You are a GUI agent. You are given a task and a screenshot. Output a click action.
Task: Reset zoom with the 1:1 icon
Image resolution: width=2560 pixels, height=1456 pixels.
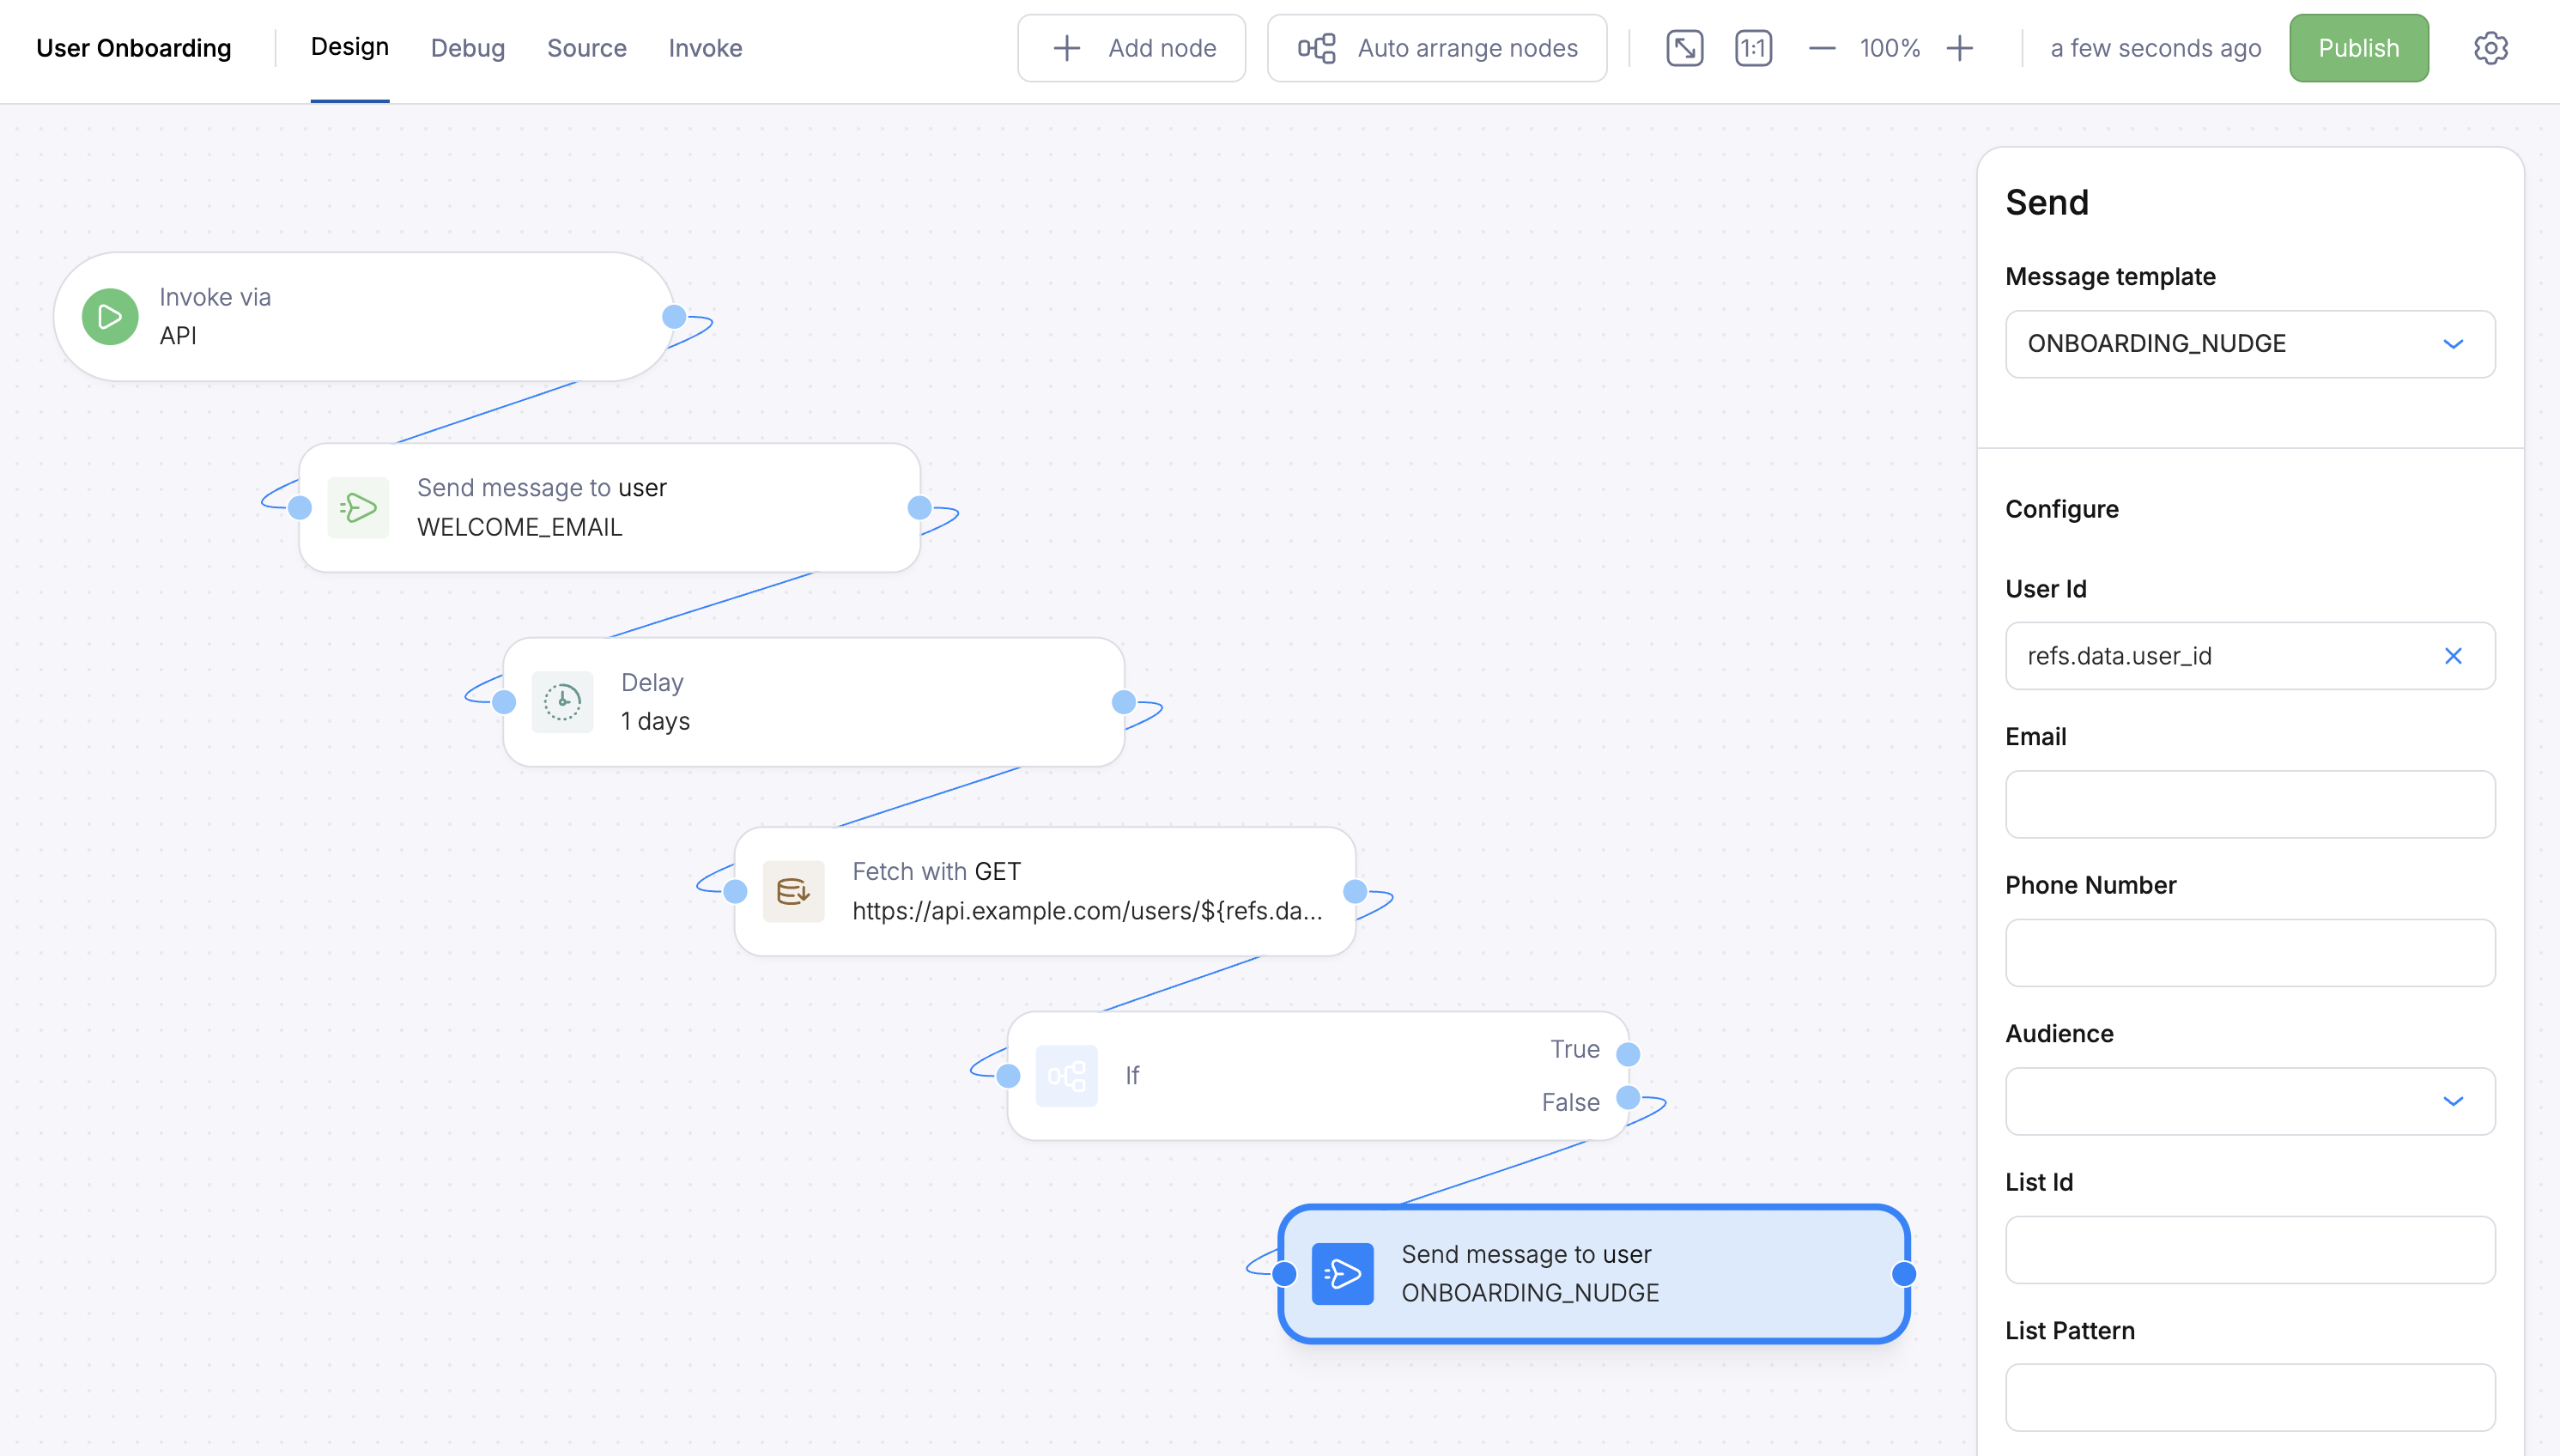(x=1753, y=48)
